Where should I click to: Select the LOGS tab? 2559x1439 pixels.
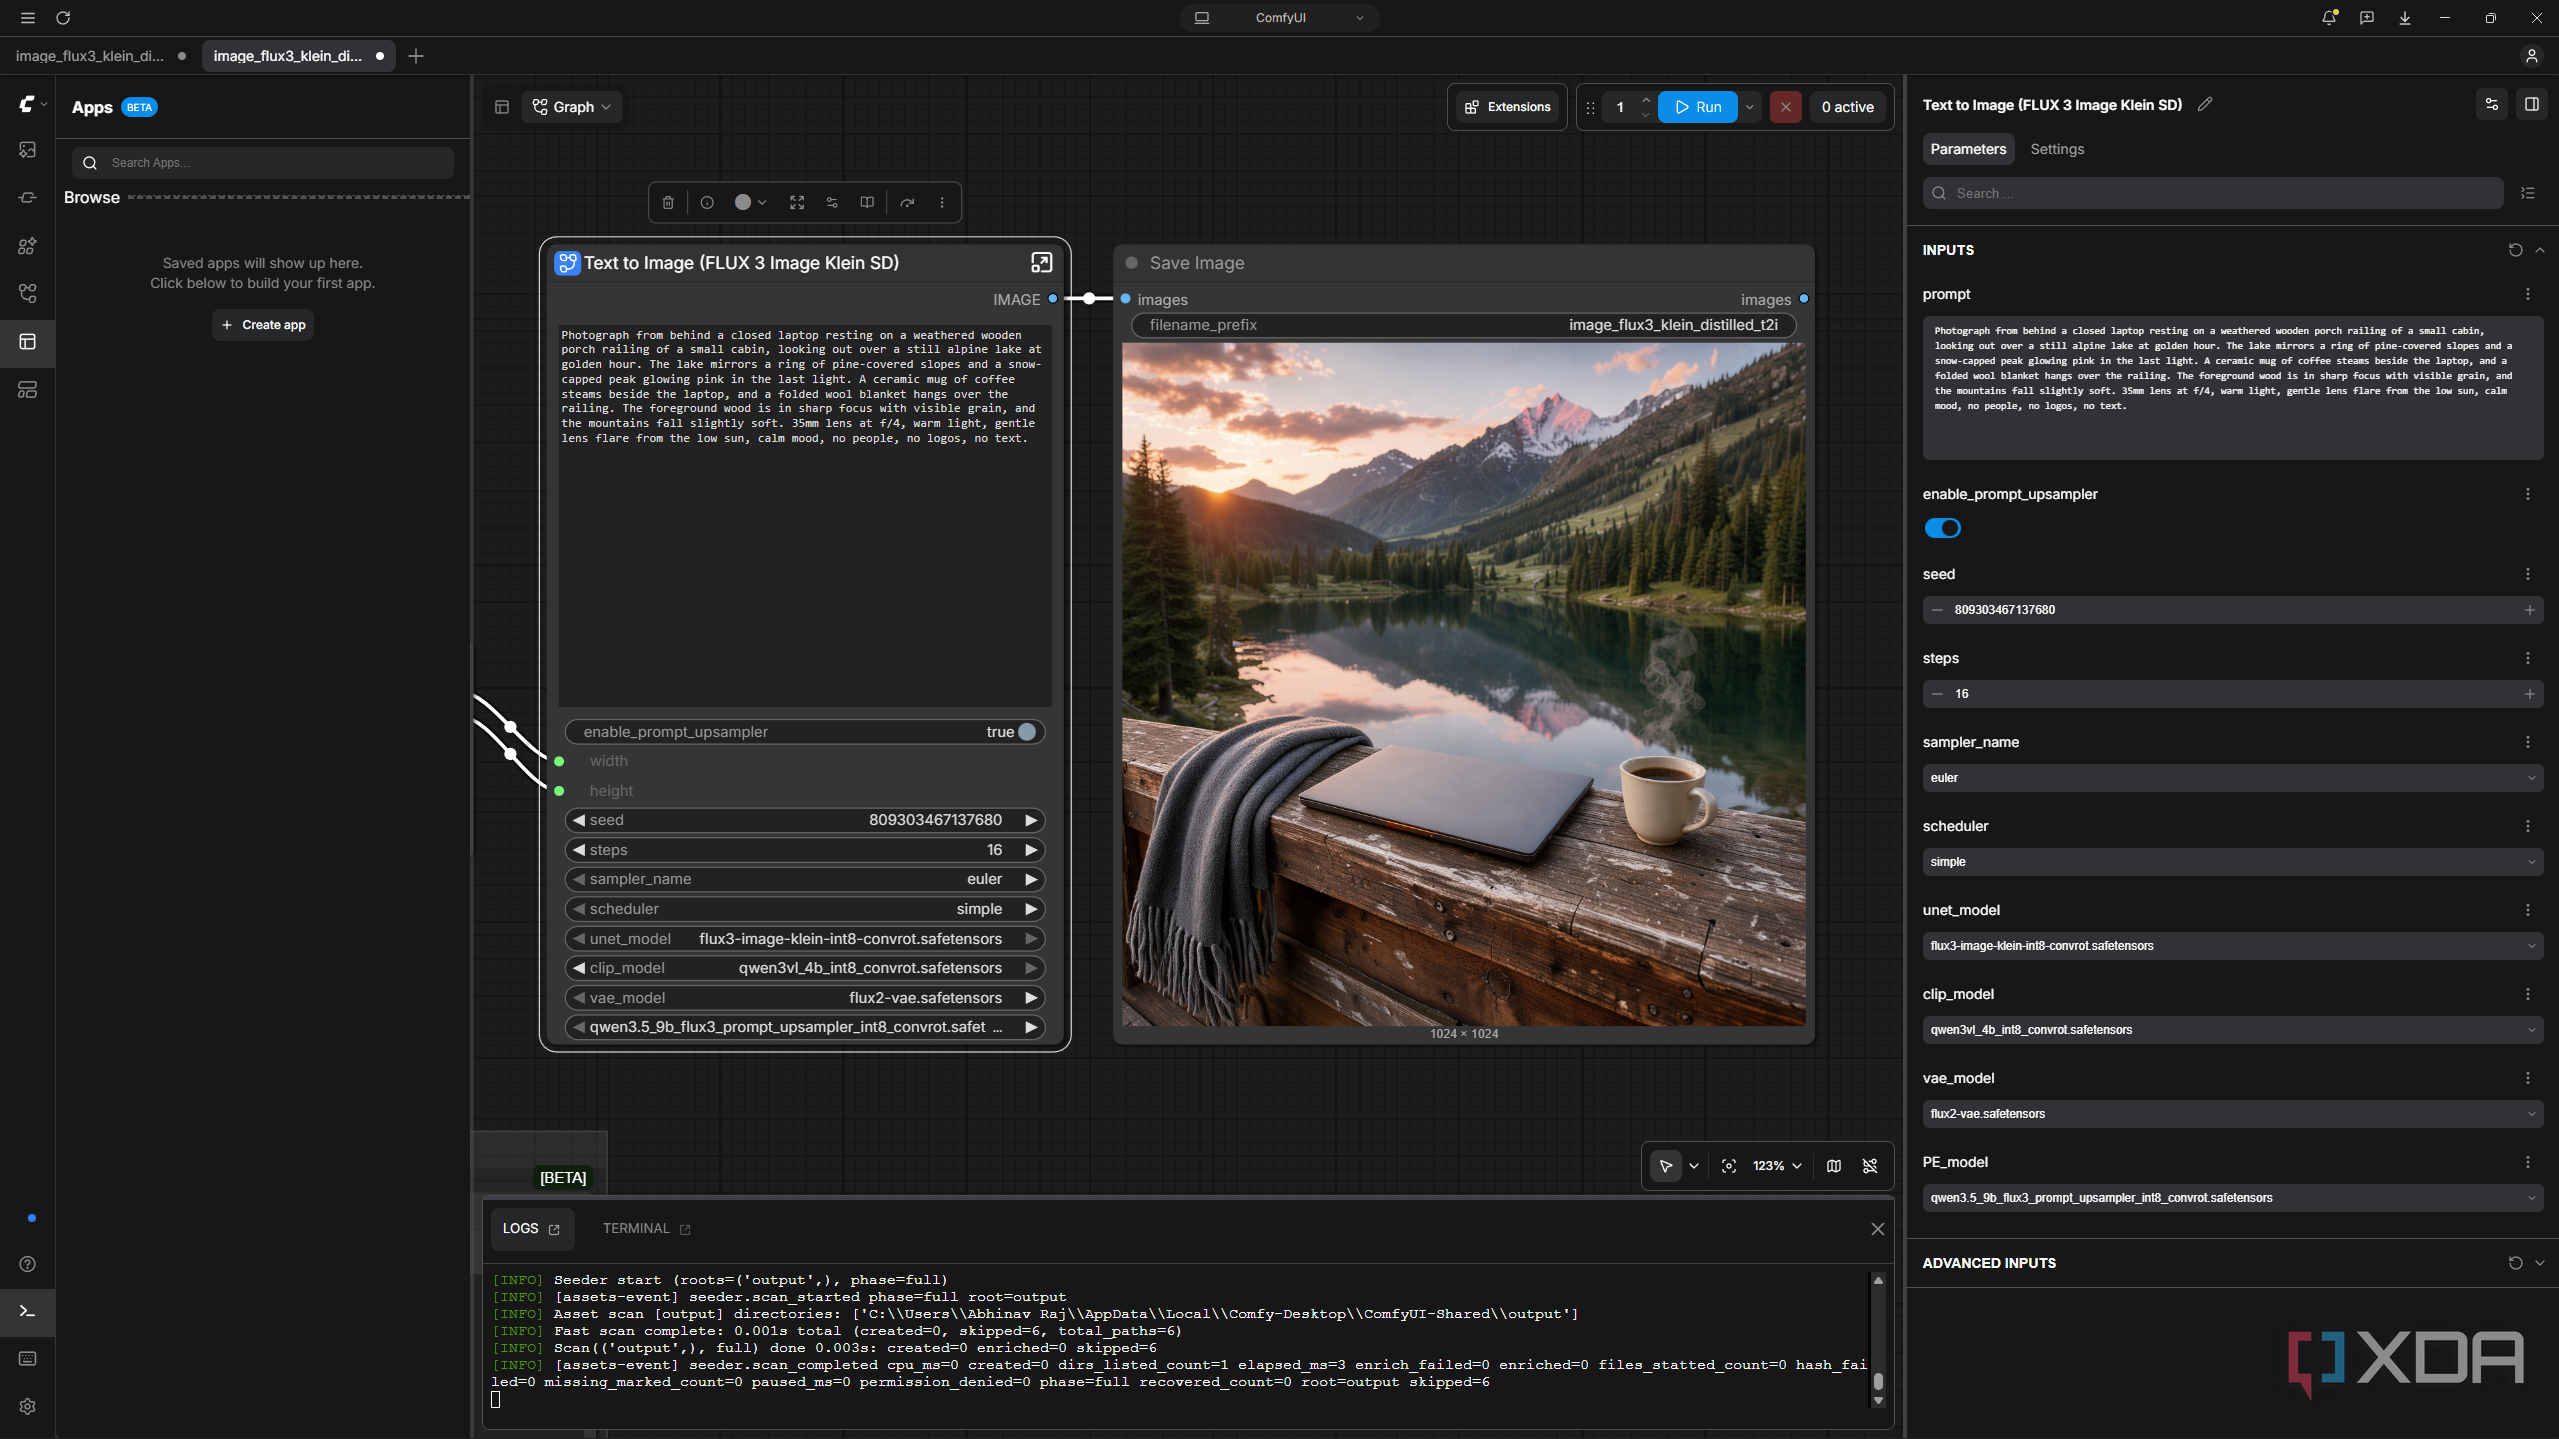(x=531, y=1228)
